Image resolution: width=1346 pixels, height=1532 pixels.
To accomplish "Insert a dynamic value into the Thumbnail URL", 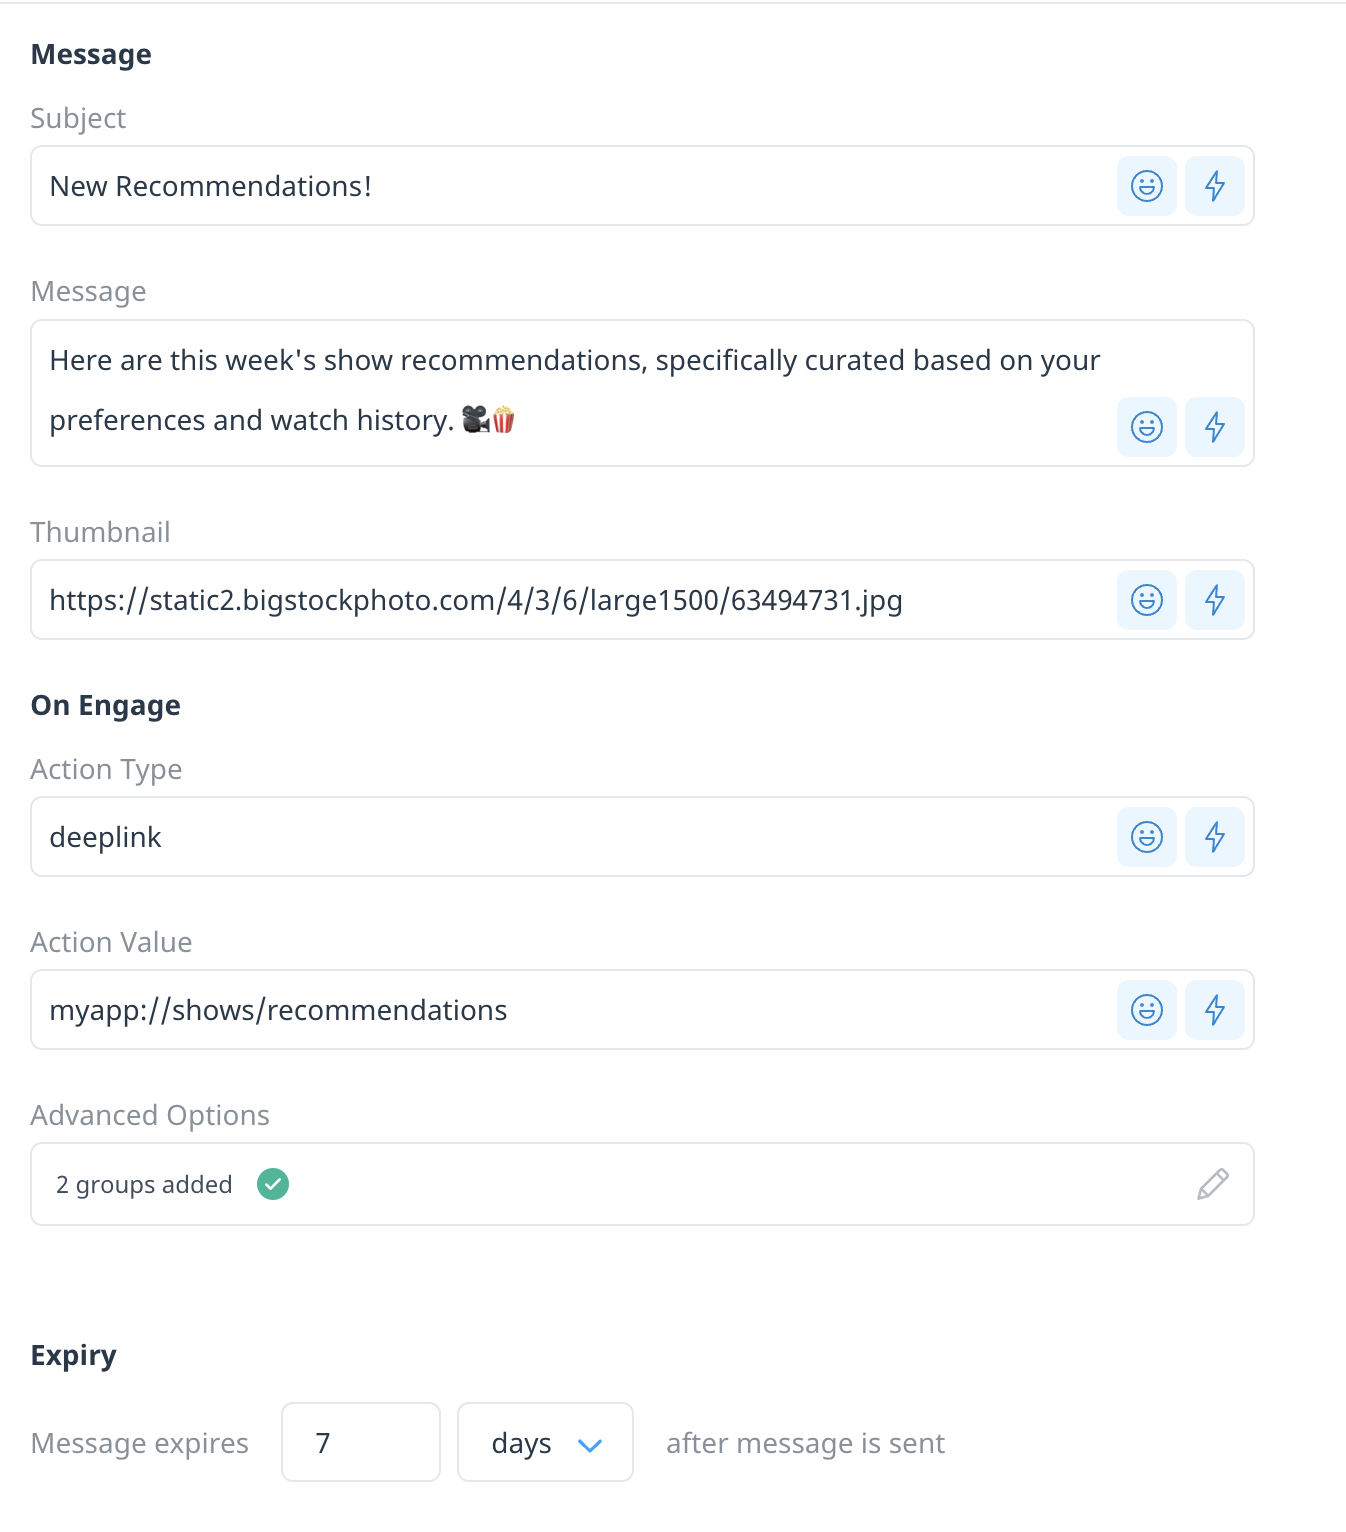I will (1215, 600).
